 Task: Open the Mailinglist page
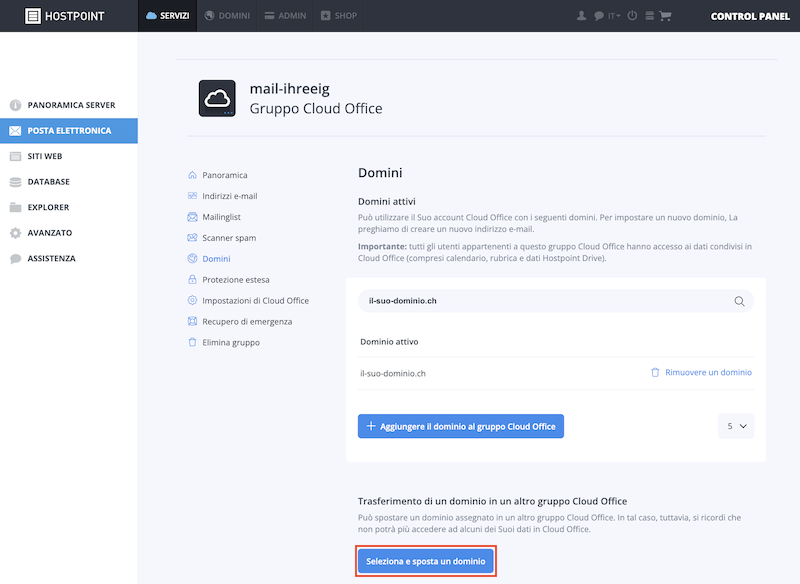coord(214,217)
